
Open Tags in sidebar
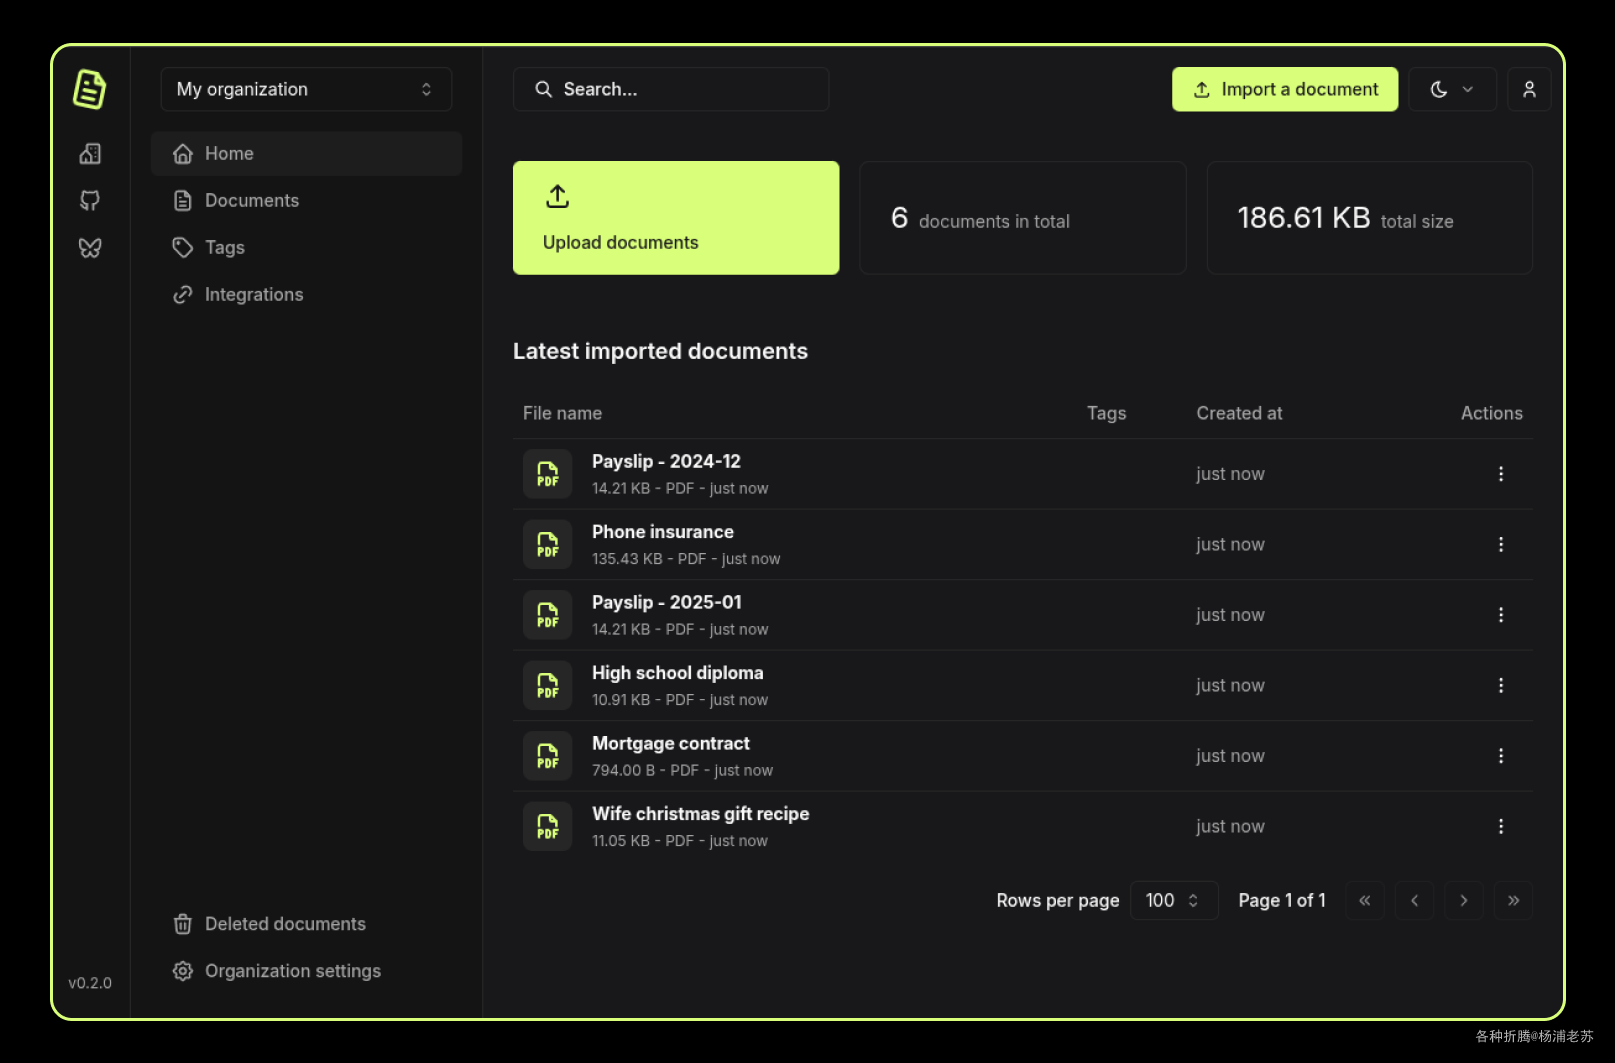[x=306, y=247]
